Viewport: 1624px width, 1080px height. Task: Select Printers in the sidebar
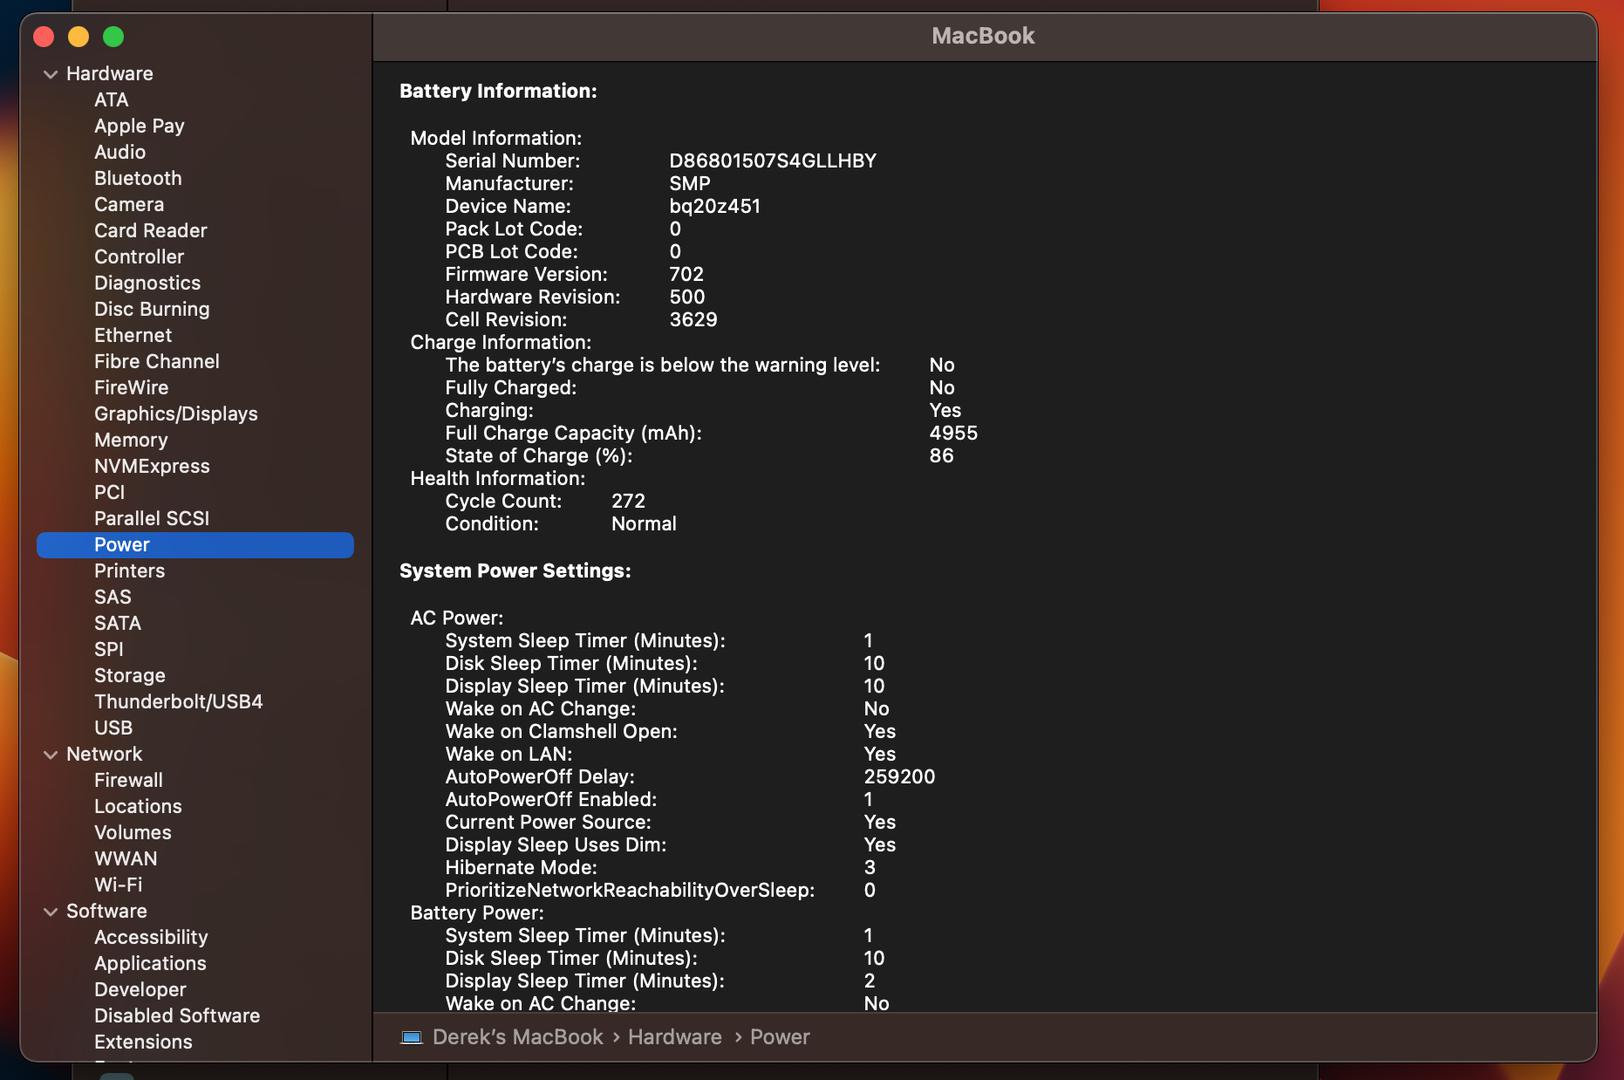pos(129,571)
